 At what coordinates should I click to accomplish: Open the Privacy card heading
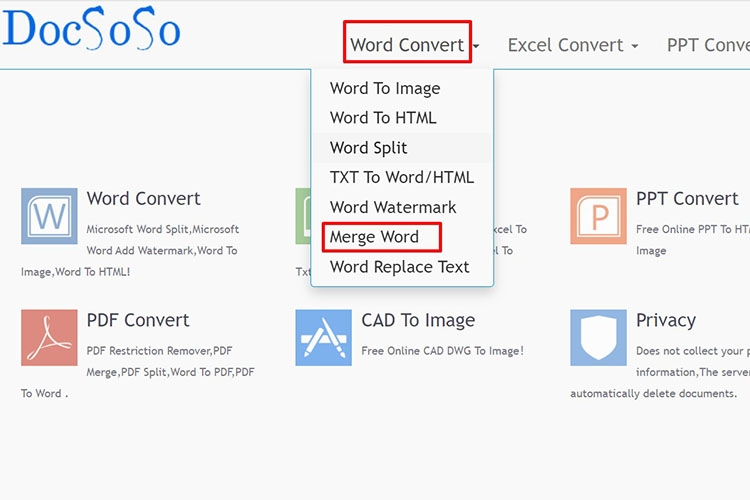666,320
